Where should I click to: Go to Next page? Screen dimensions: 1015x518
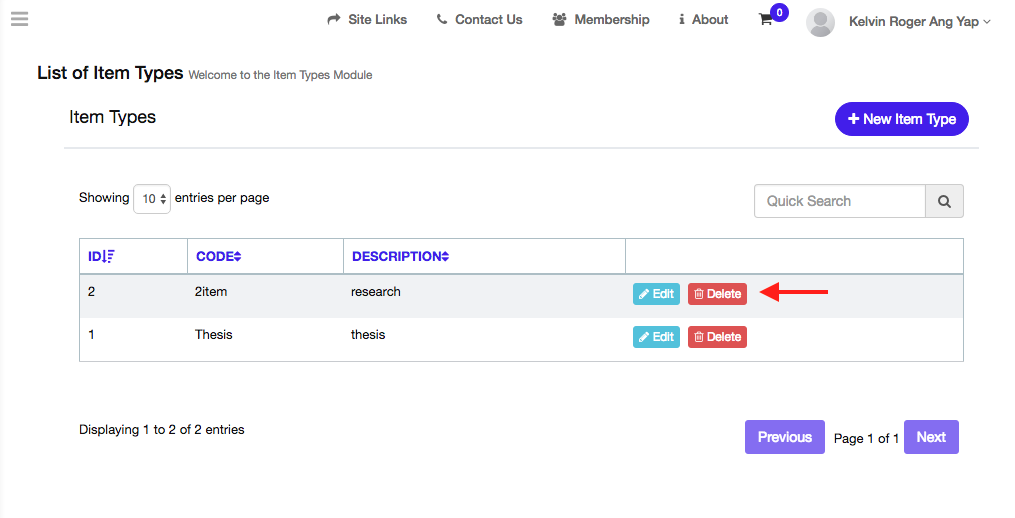click(931, 437)
